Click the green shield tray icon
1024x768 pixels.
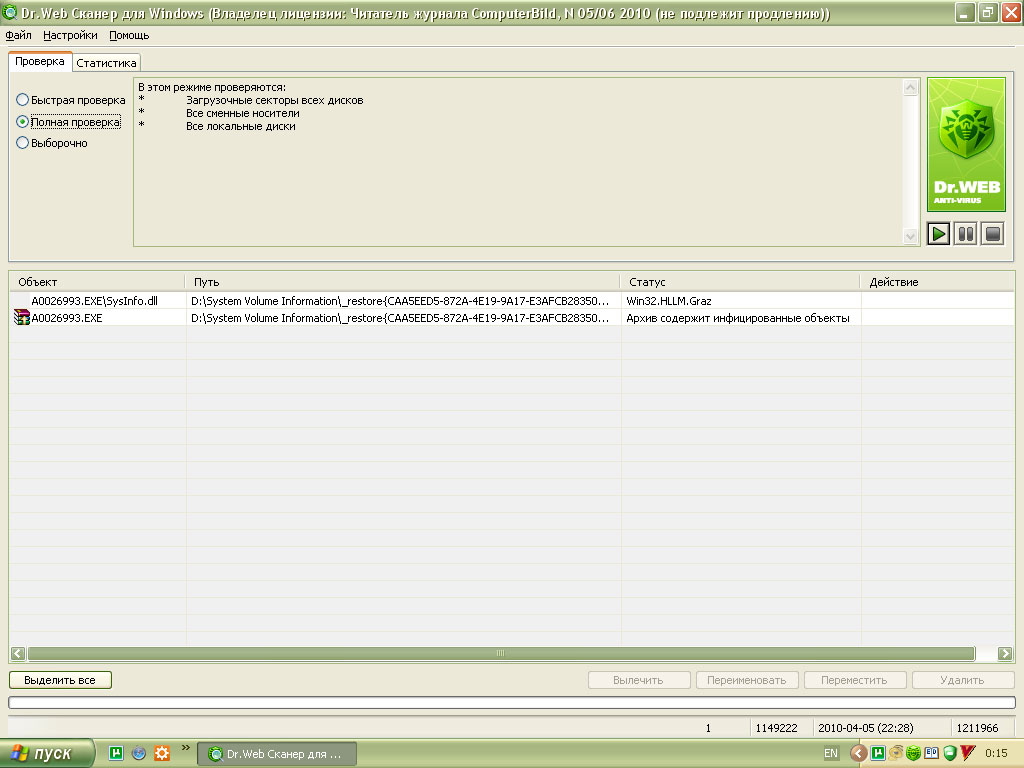(x=950, y=753)
